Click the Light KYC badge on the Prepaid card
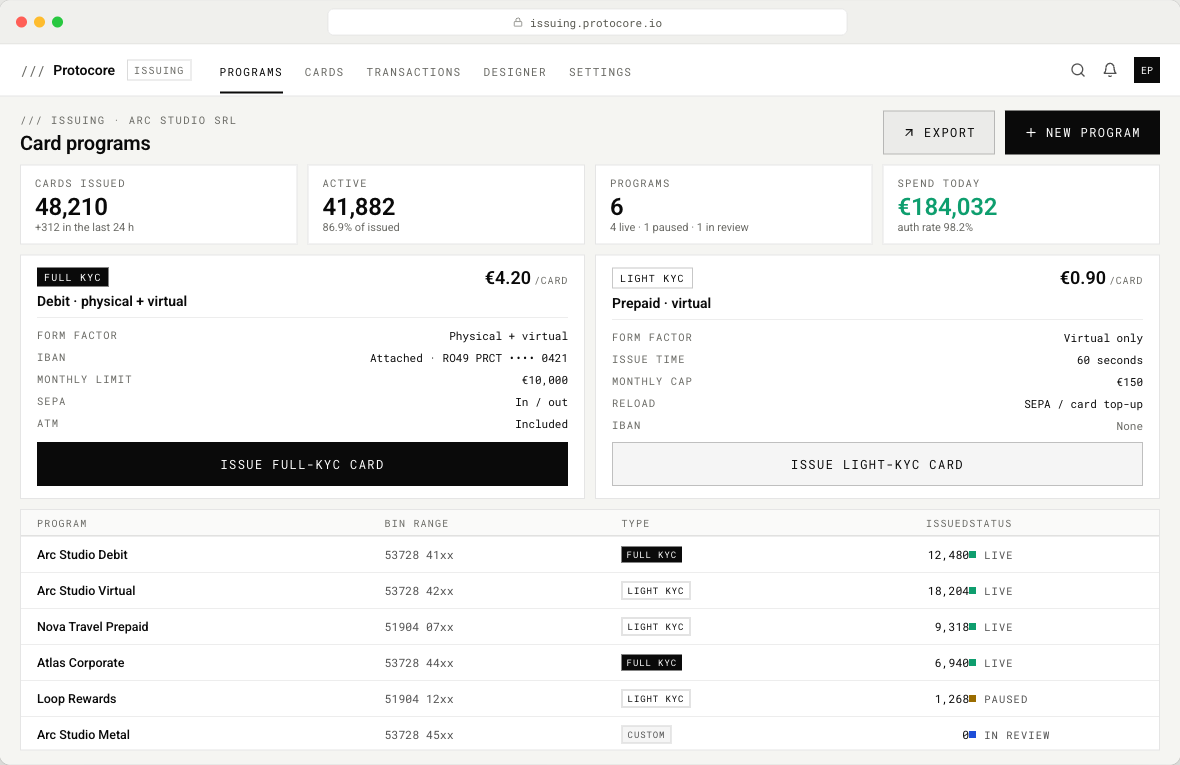Screen dimensions: 1180x765 652,278
